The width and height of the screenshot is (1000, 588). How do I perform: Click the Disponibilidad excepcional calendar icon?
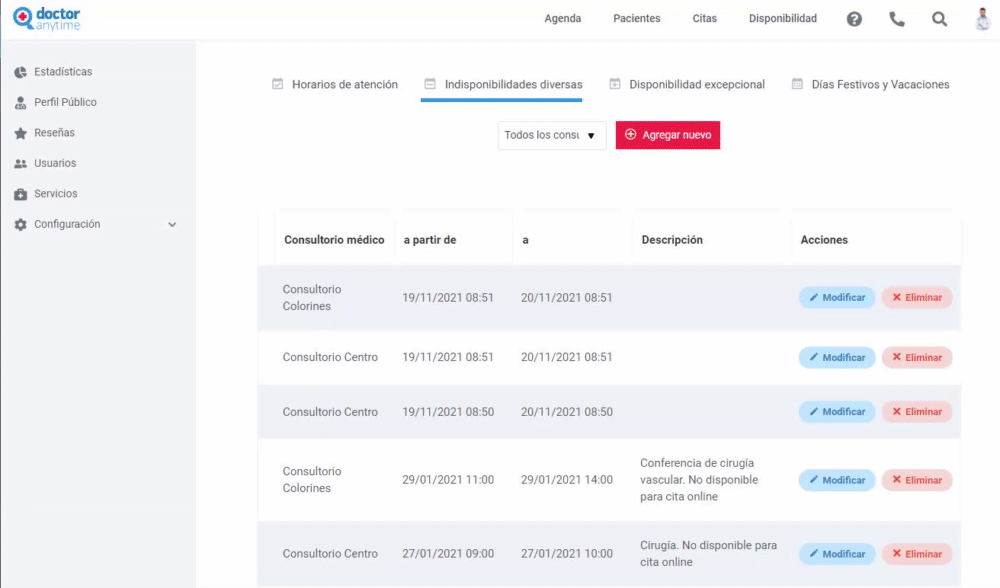614,84
